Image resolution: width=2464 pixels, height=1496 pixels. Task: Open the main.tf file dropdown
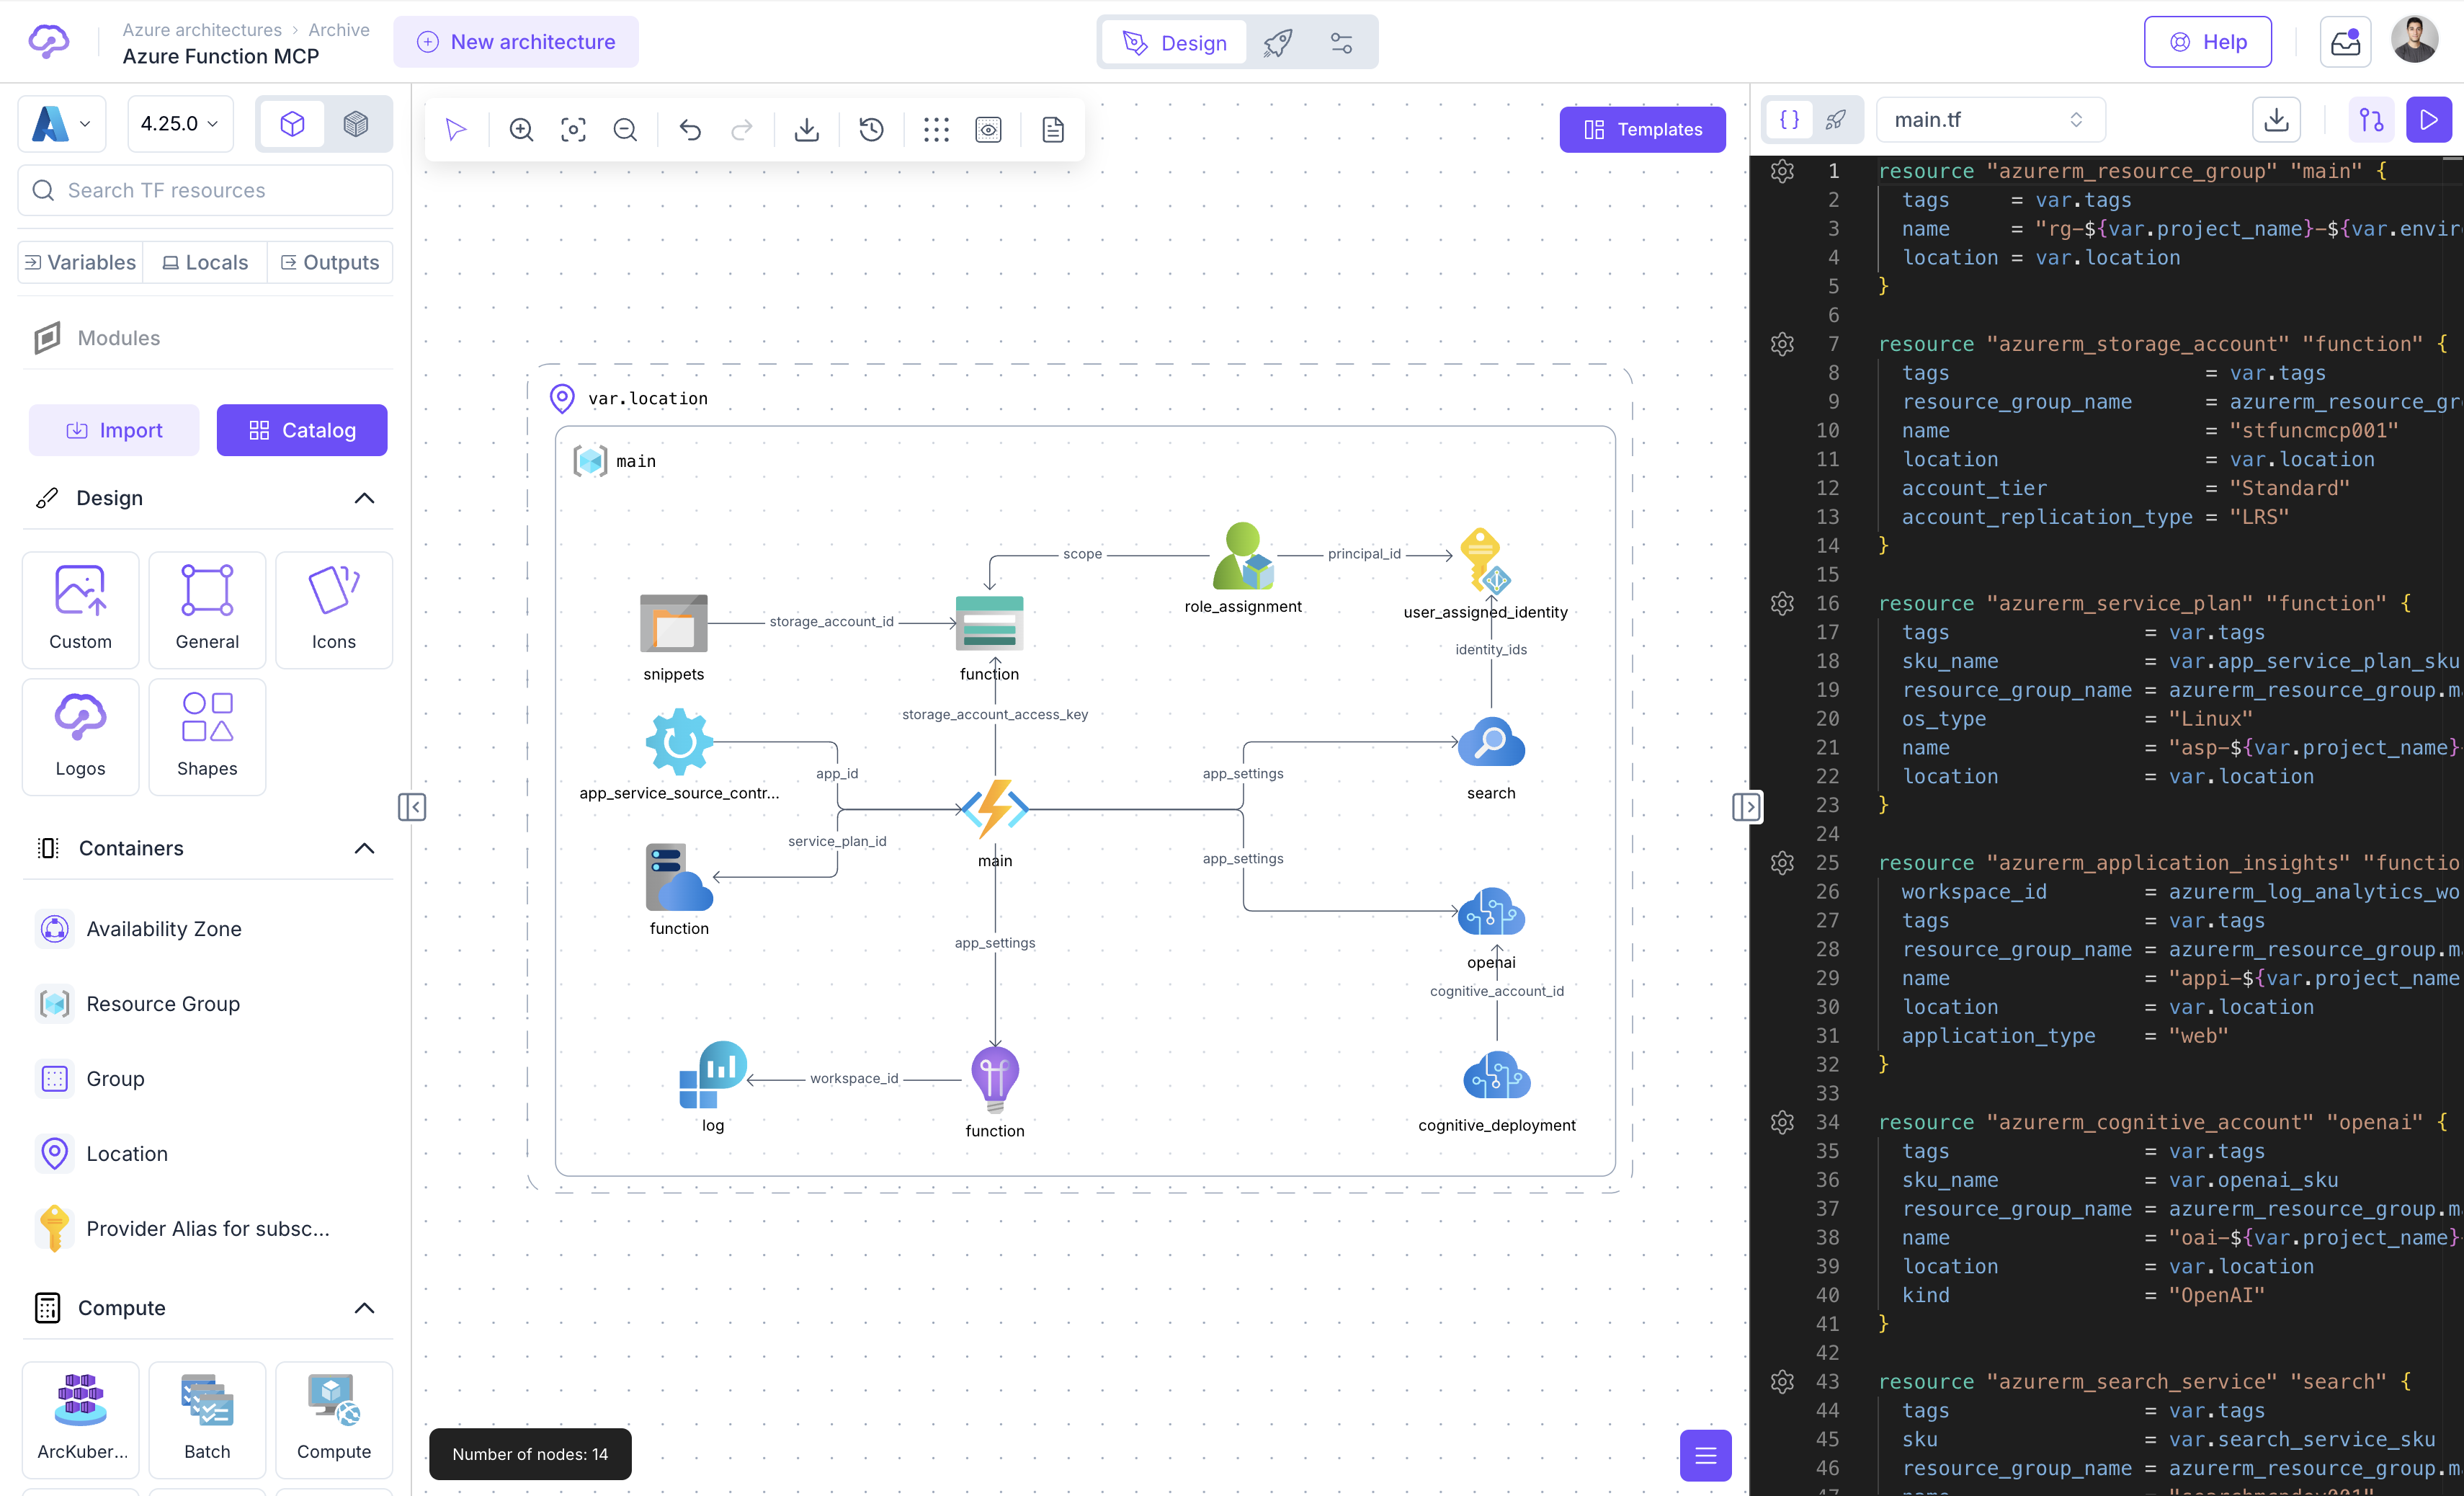coord(1990,120)
